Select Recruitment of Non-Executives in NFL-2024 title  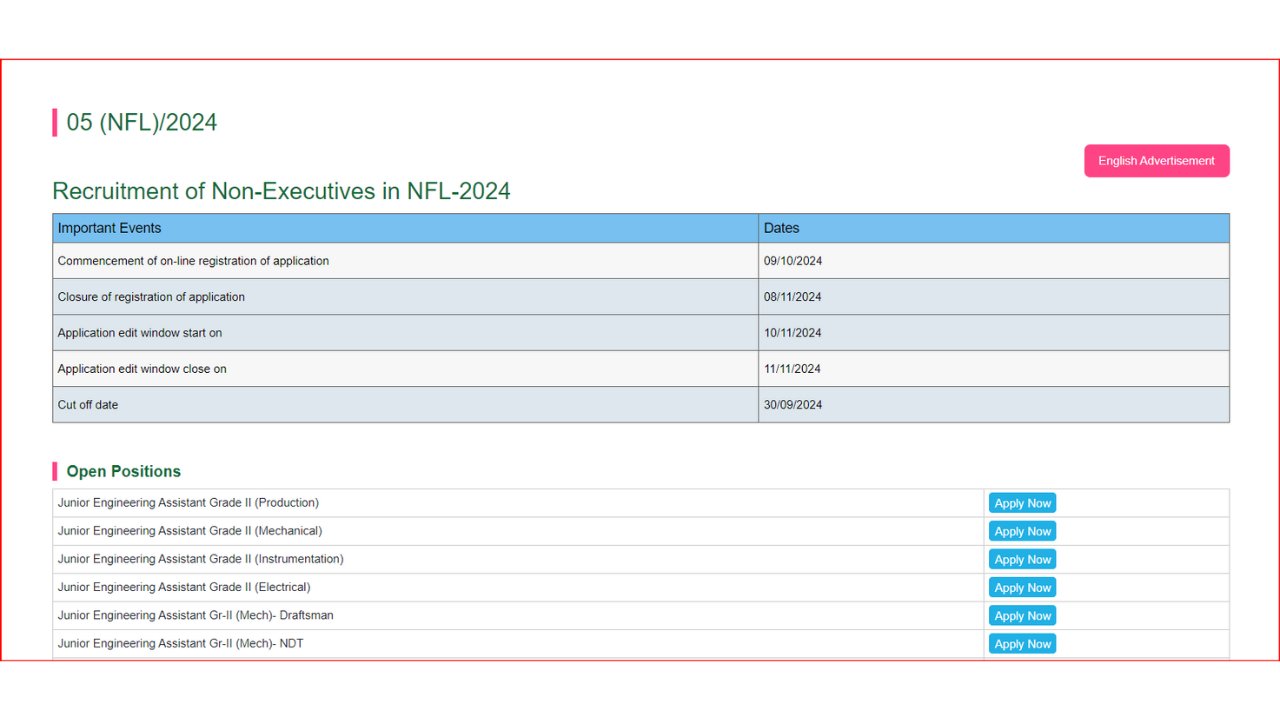click(x=281, y=191)
